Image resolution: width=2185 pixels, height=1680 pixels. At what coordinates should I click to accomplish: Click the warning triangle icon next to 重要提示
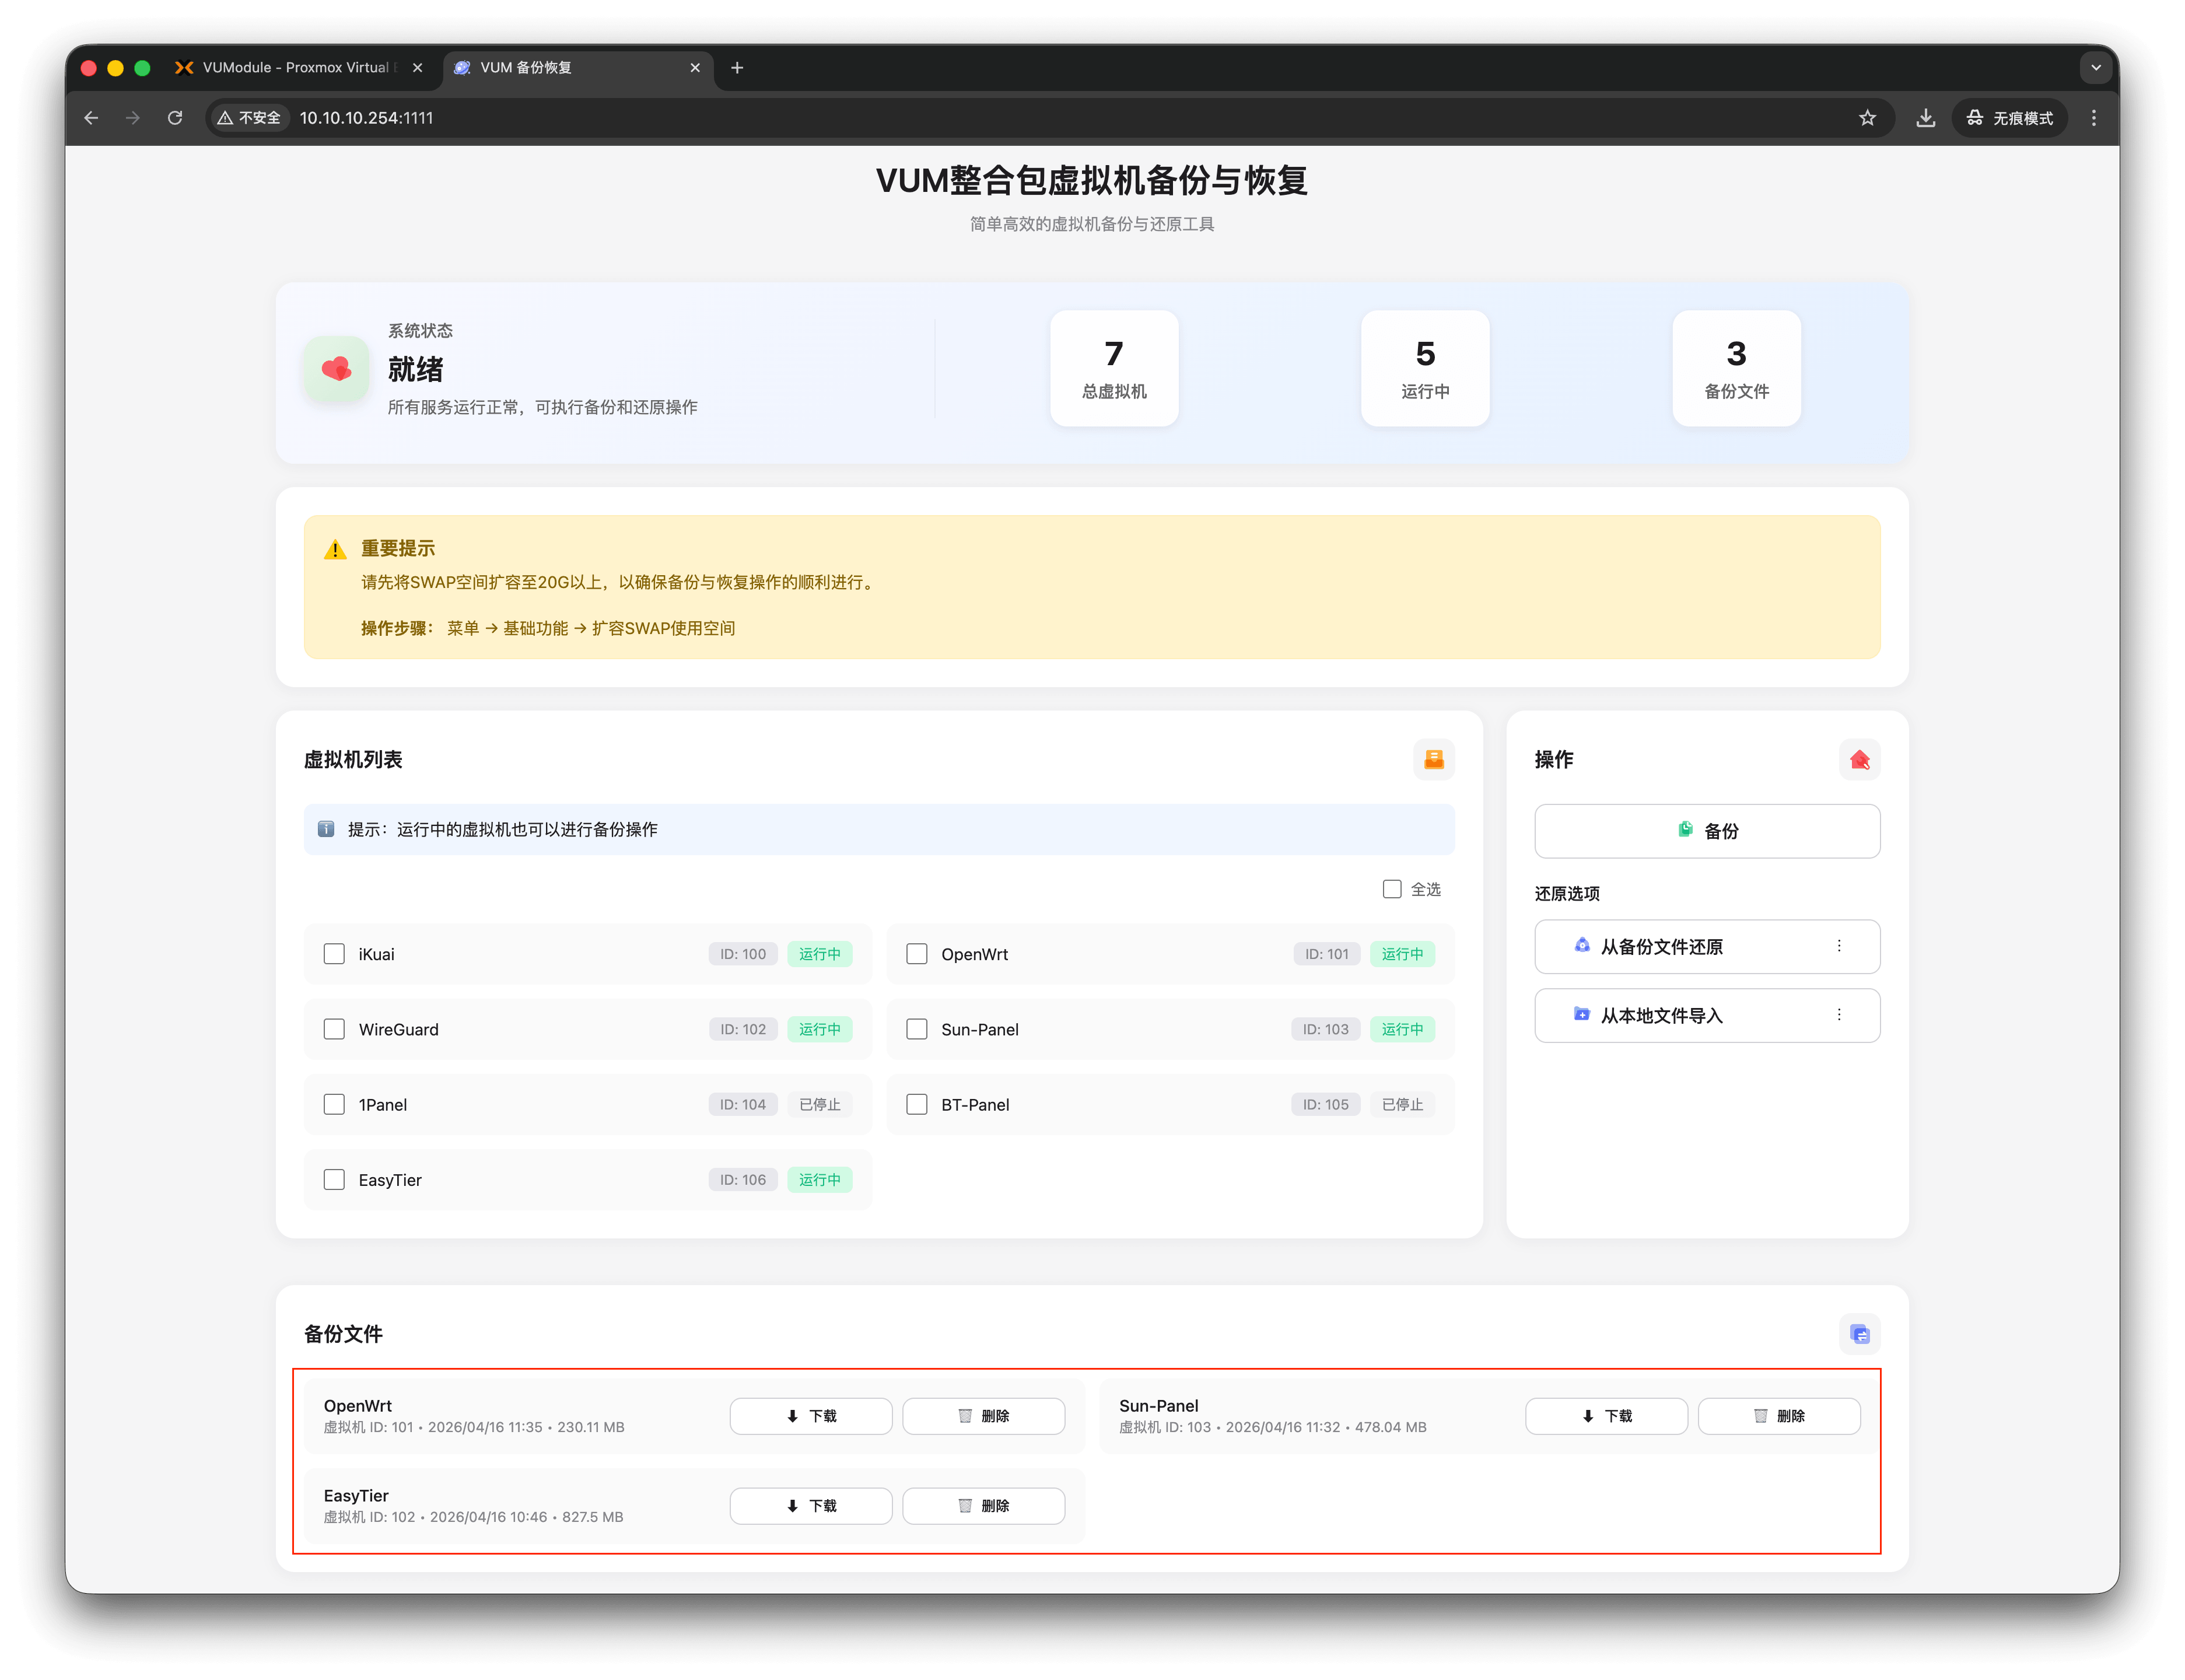pos(335,549)
